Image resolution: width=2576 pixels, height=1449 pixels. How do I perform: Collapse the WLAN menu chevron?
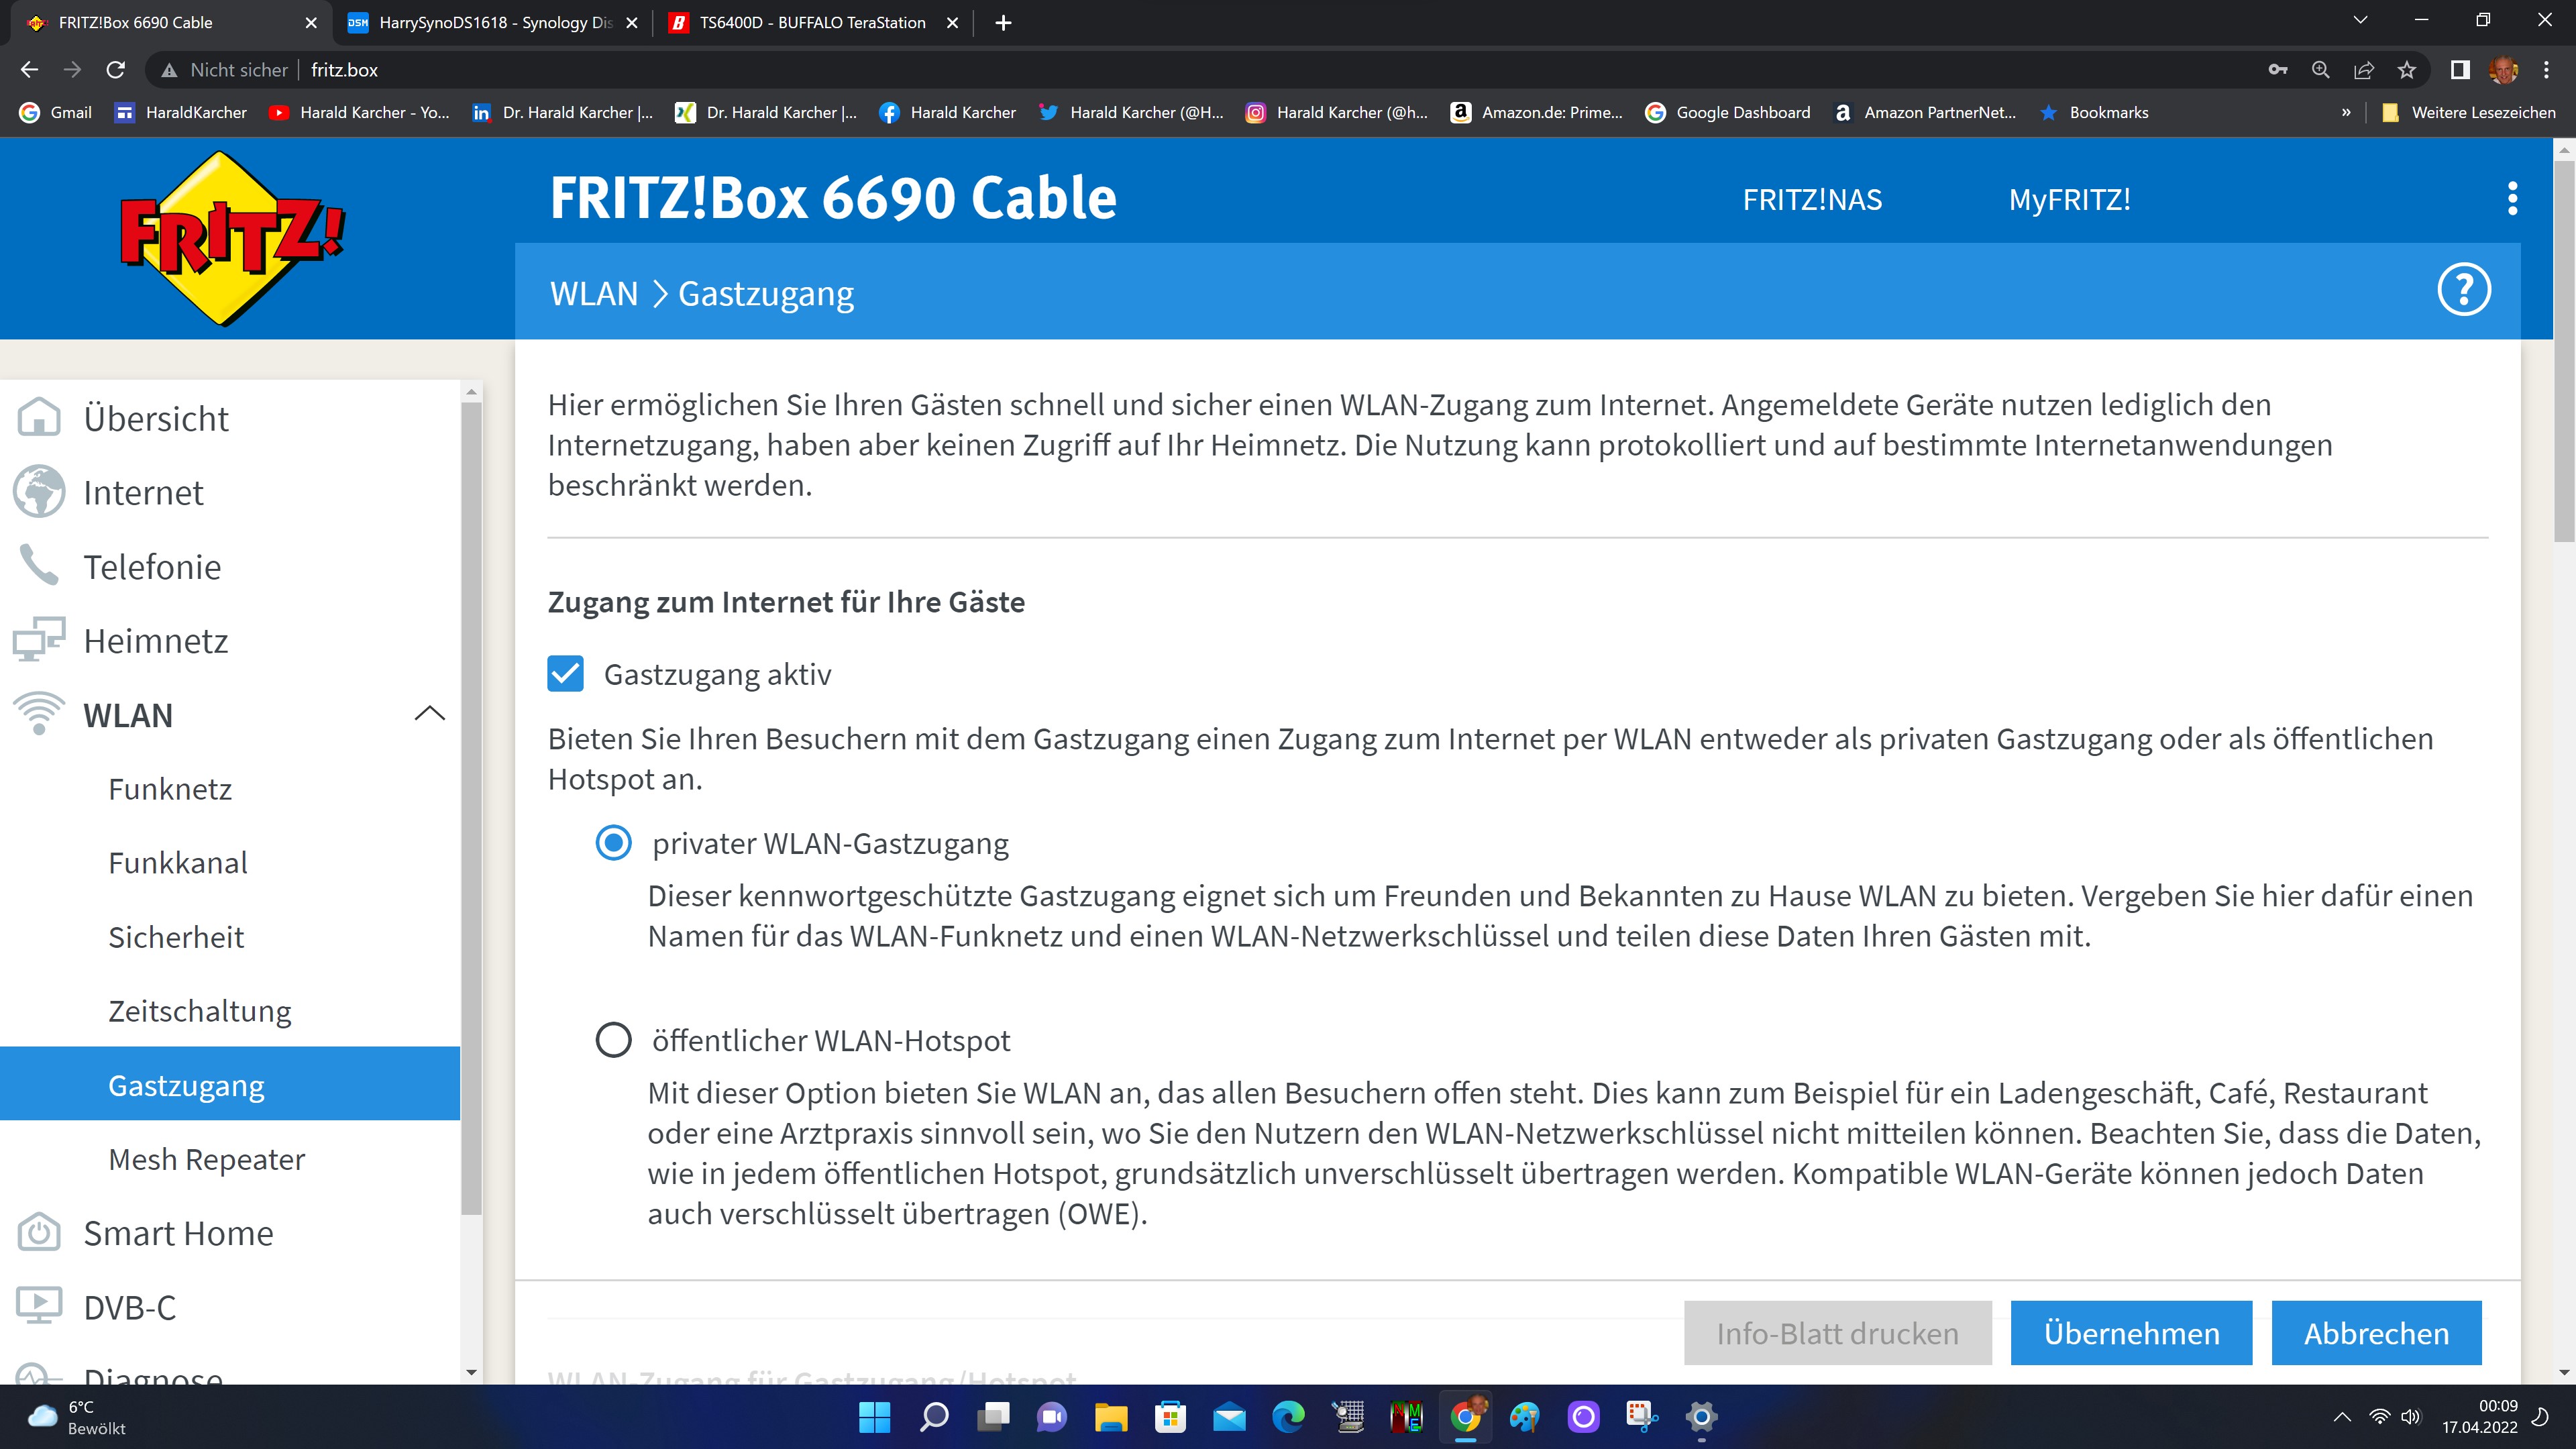pyautogui.click(x=429, y=714)
